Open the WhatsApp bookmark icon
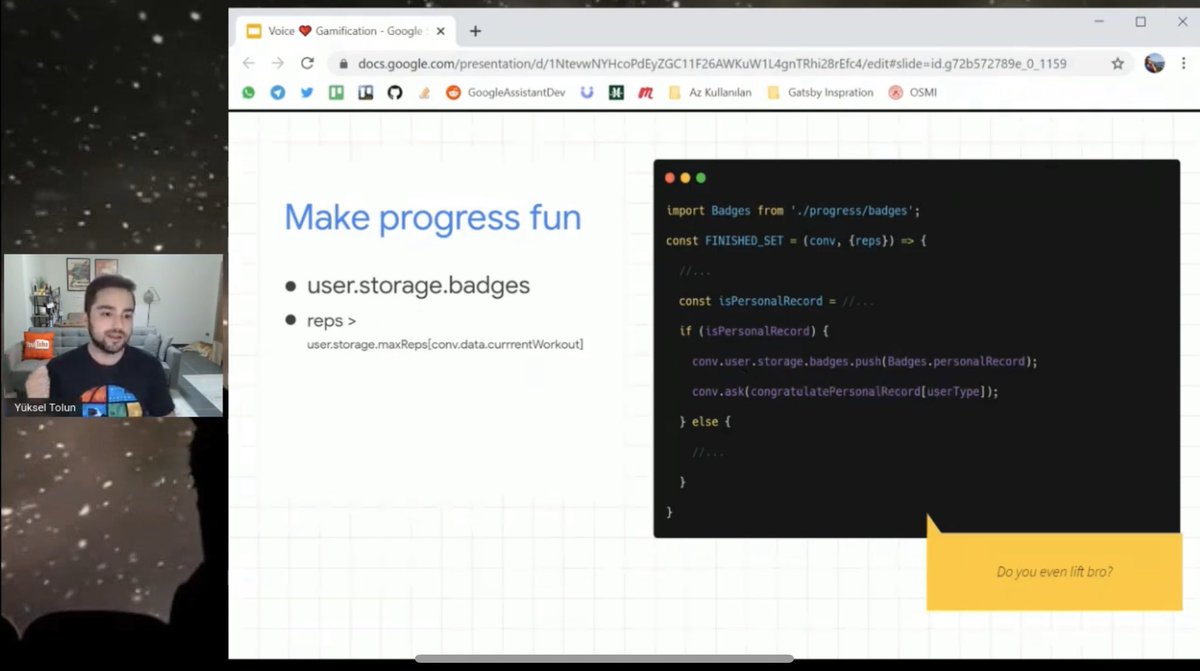This screenshot has height=671, width=1200. [248, 92]
